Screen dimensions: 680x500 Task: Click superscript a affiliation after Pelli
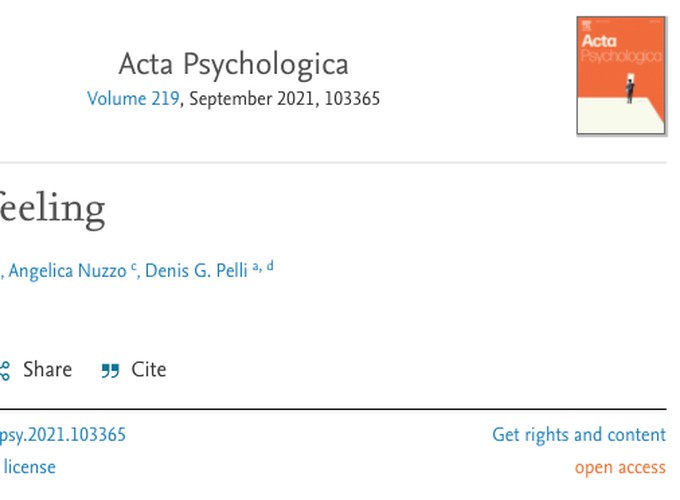[x=256, y=267]
